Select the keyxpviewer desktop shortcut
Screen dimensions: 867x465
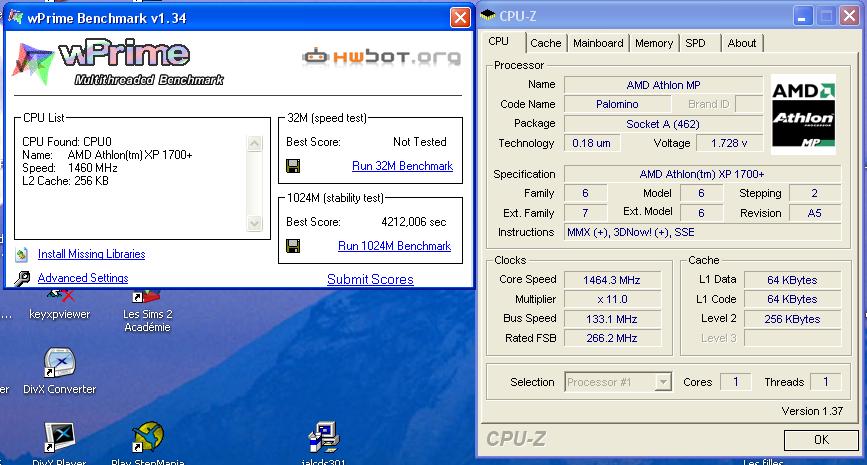(x=60, y=305)
